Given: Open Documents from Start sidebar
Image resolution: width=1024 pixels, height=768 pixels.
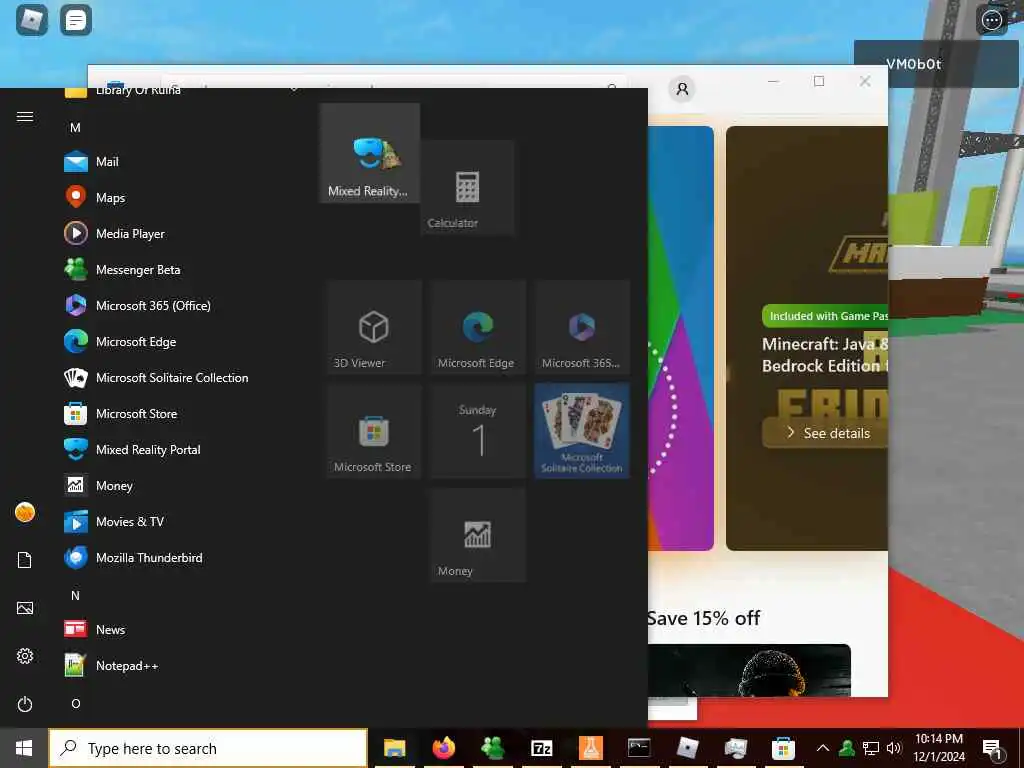Looking at the screenshot, I should (x=25, y=560).
